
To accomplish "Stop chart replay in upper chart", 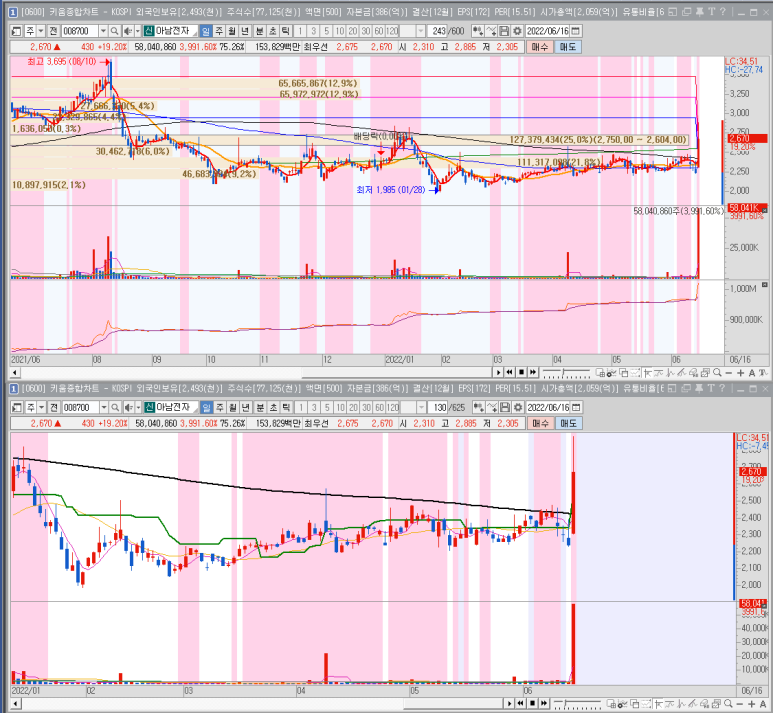I will [x=521, y=372].
